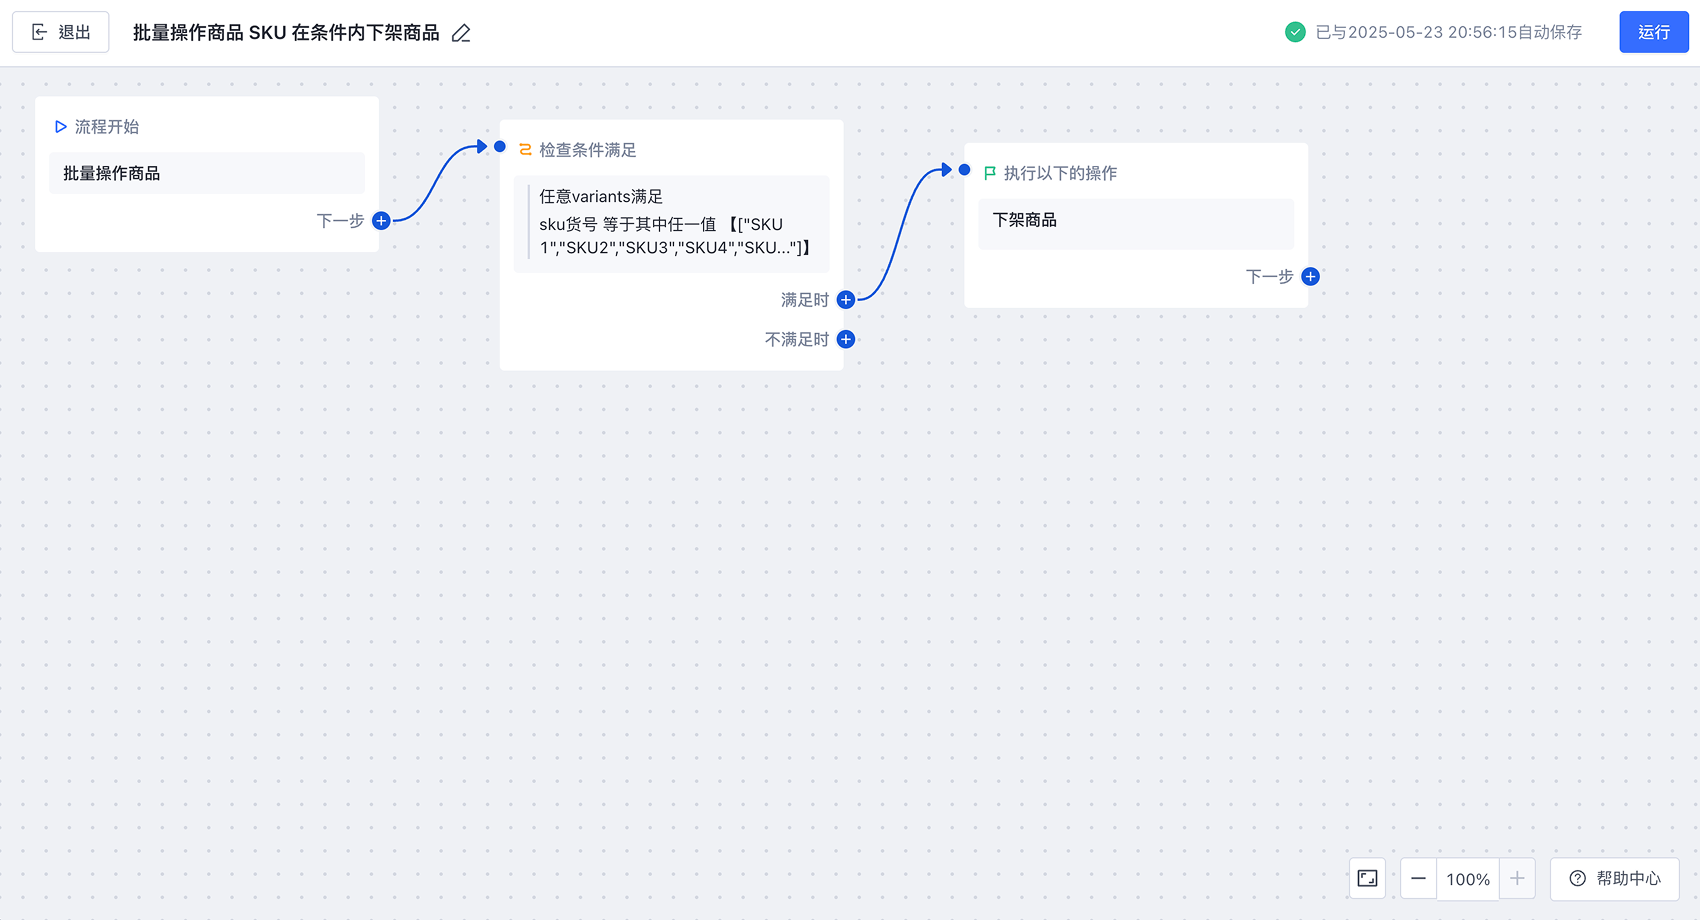Click the 检查条件满足 condition branch icon

(x=525, y=150)
